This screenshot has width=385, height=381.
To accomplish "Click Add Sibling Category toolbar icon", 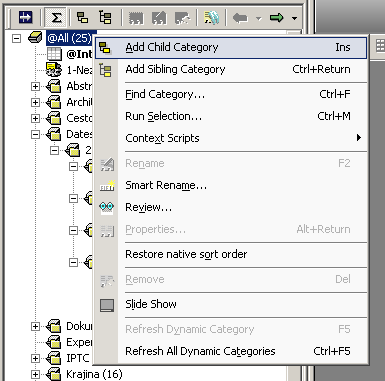I will [x=105, y=17].
